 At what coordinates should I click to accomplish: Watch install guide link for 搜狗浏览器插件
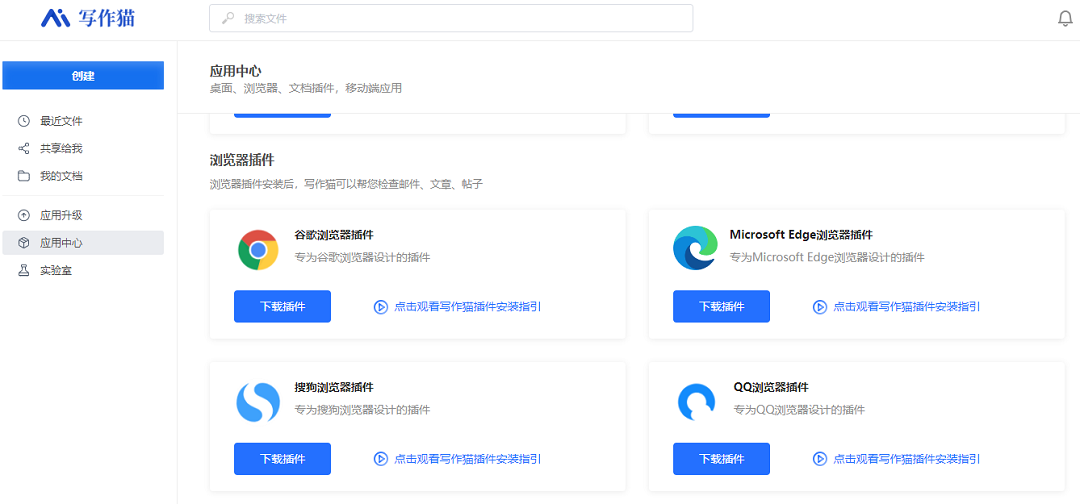coord(468,459)
